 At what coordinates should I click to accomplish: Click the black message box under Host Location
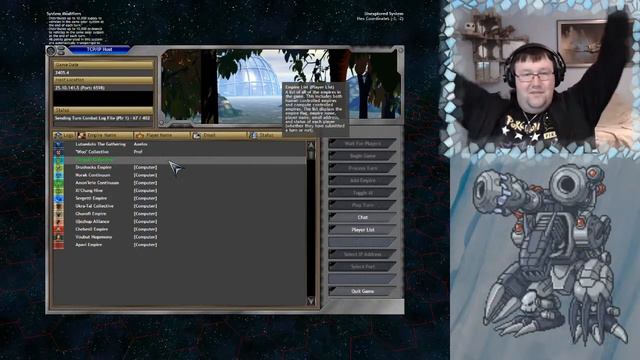click(x=103, y=99)
